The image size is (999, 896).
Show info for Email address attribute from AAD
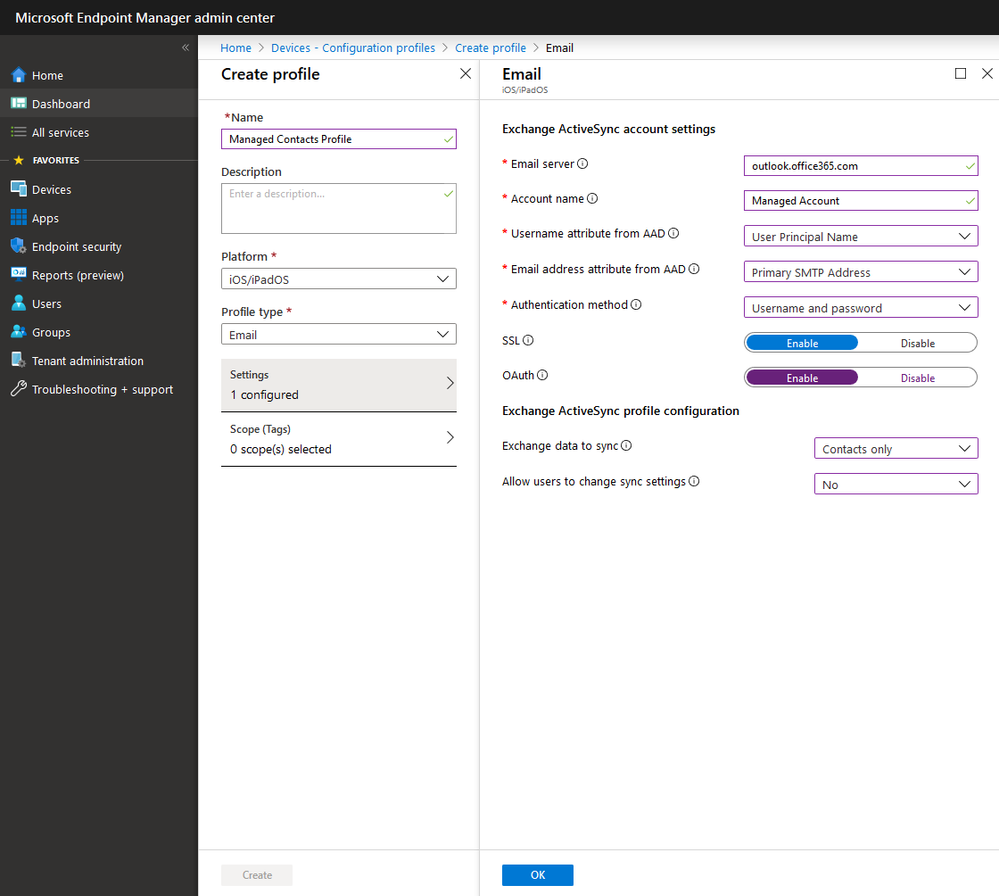coord(694,269)
